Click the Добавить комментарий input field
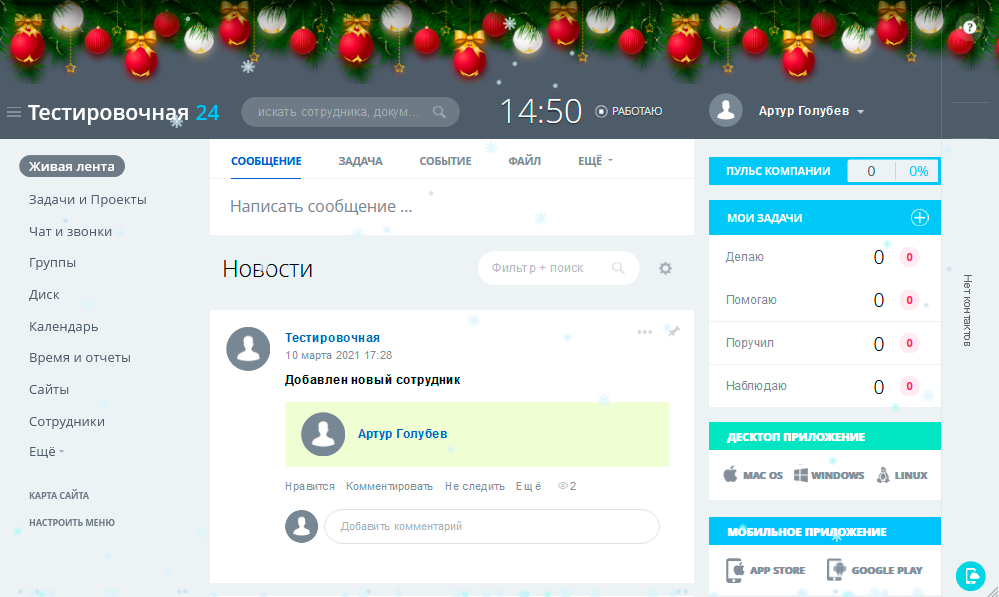The height and width of the screenshot is (597, 999). (491, 526)
